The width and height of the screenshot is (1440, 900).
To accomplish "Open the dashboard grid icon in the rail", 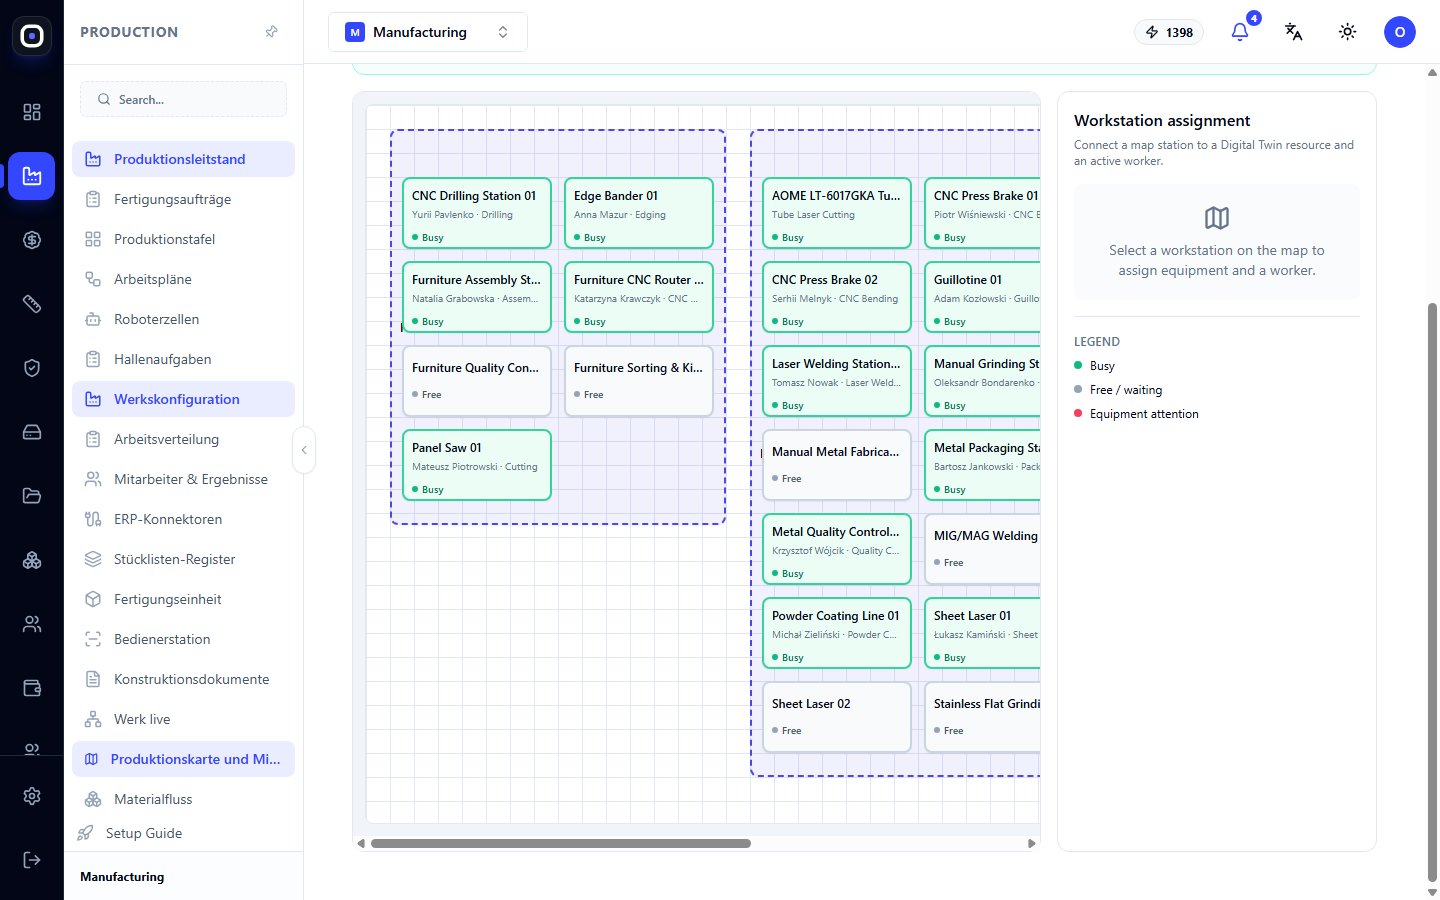I will tap(32, 112).
